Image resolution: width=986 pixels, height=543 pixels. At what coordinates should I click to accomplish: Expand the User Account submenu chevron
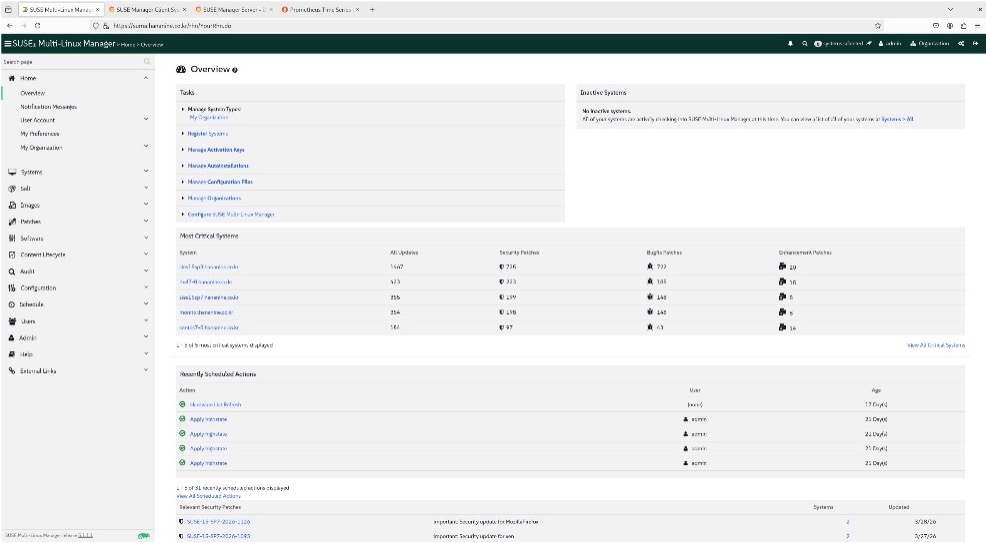click(146, 119)
